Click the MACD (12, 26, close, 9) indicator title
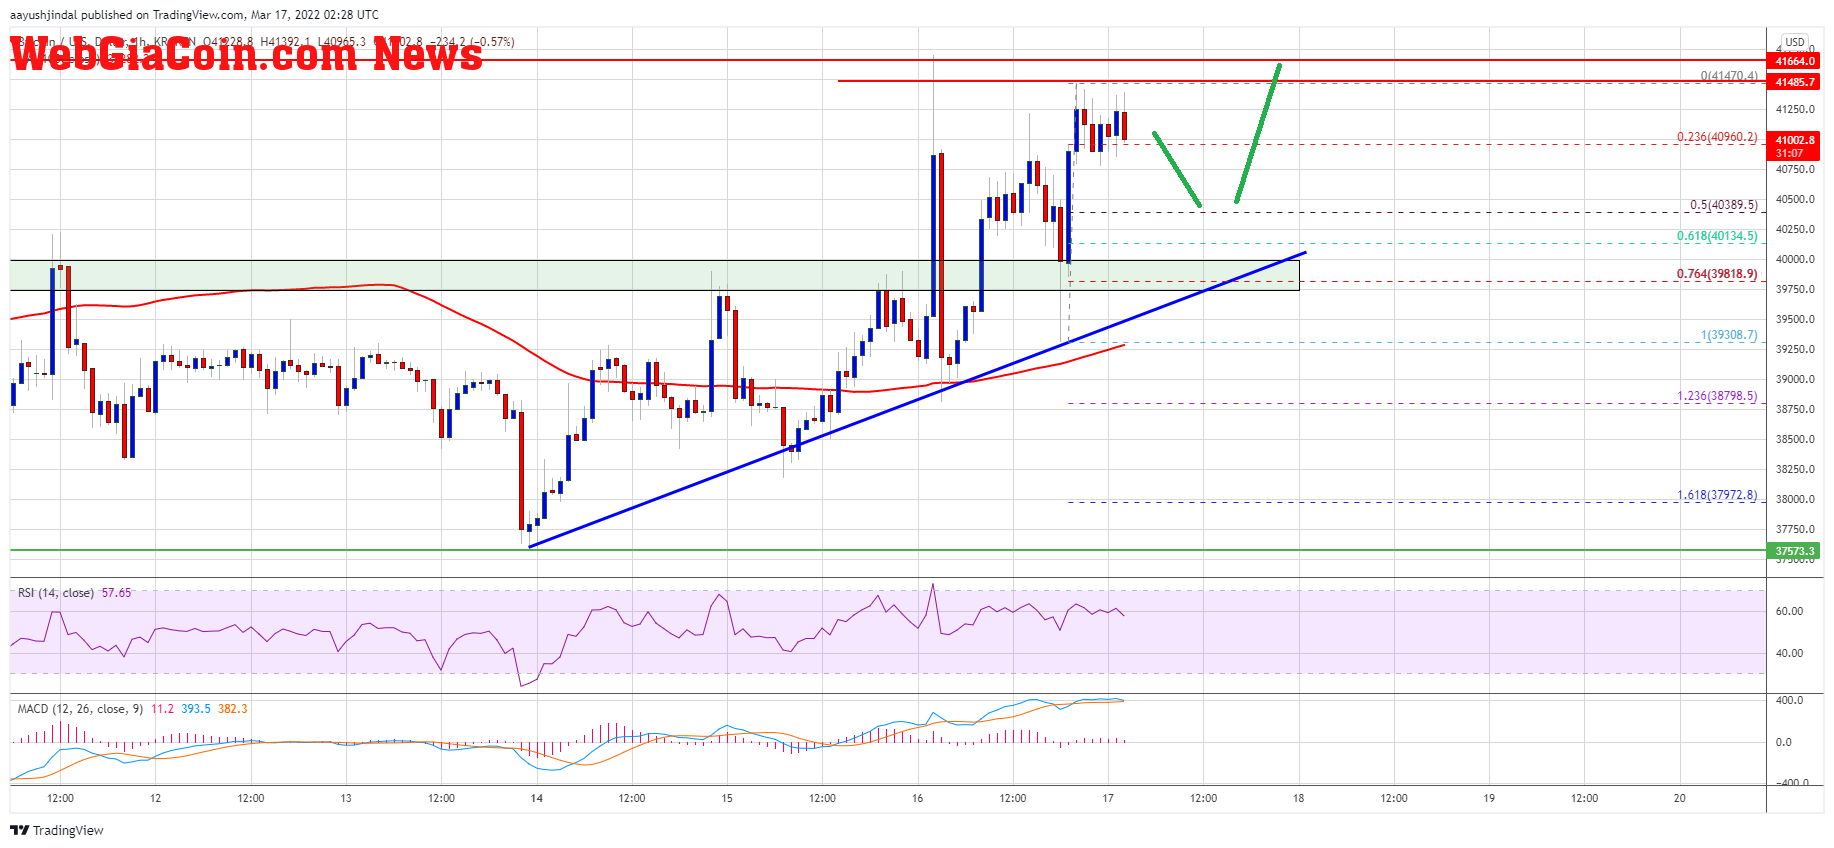The height and width of the screenshot is (848, 1834). point(80,709)
